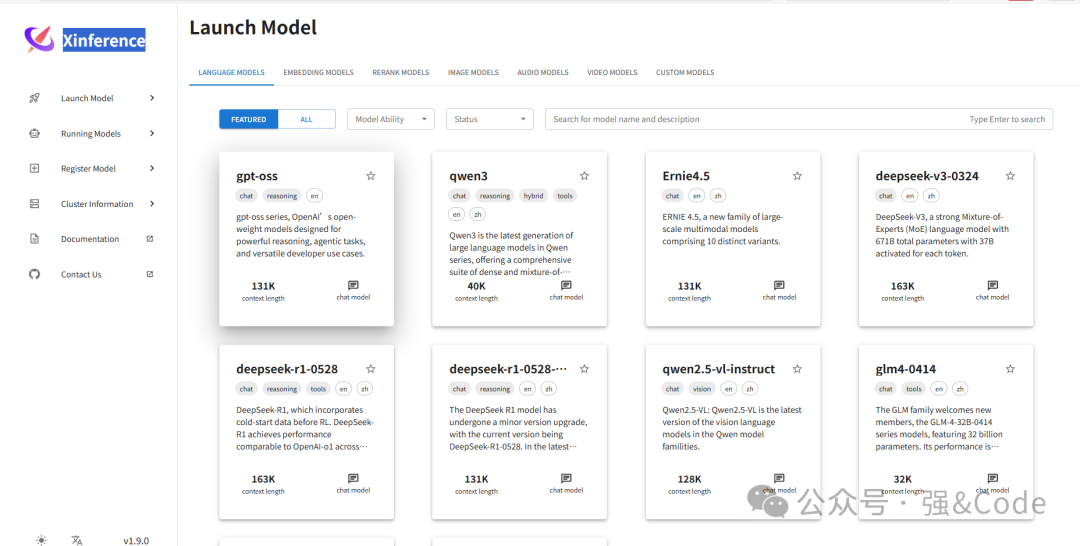This screenshot has height=546, width=1080.
Task: Click the Launch Model page heading
Action: pyautogui.click(x=253, y=28)
